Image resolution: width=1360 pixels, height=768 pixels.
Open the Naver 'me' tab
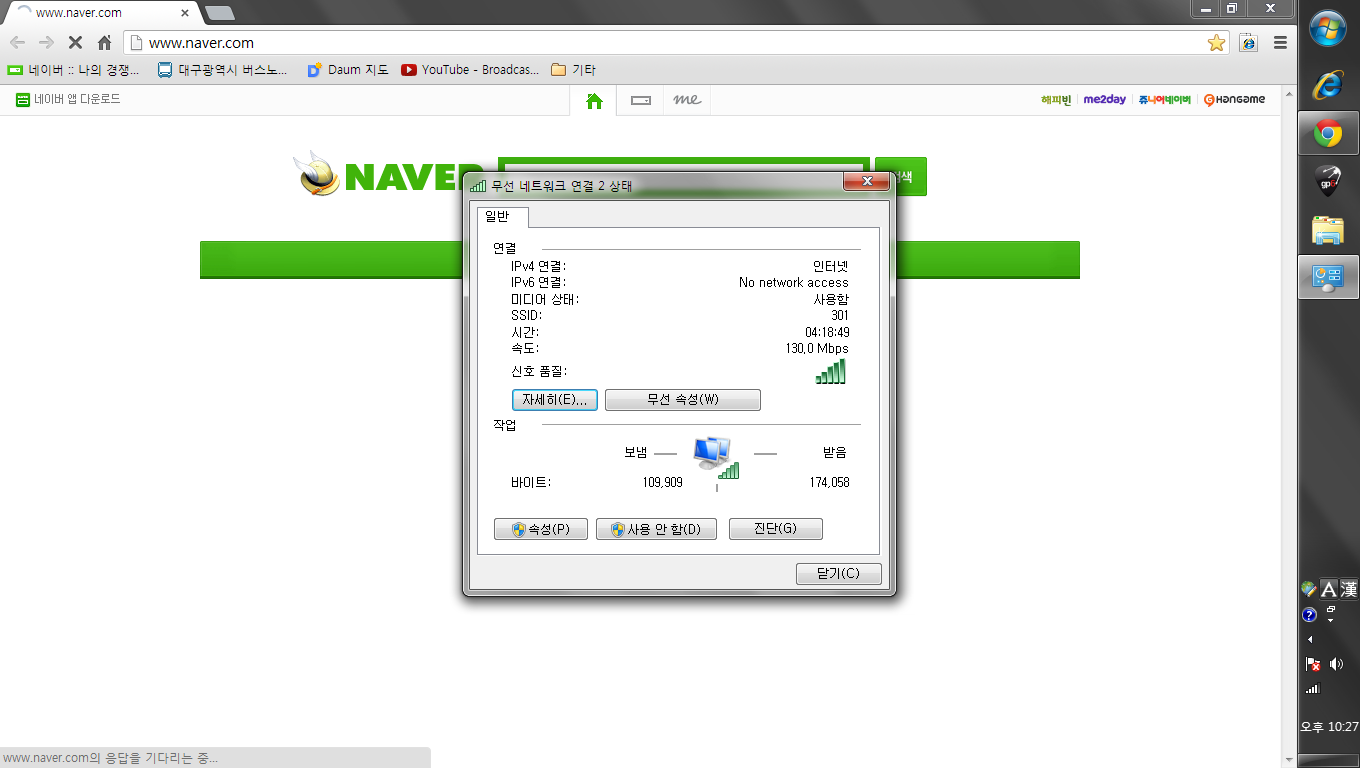pos(687,100)
